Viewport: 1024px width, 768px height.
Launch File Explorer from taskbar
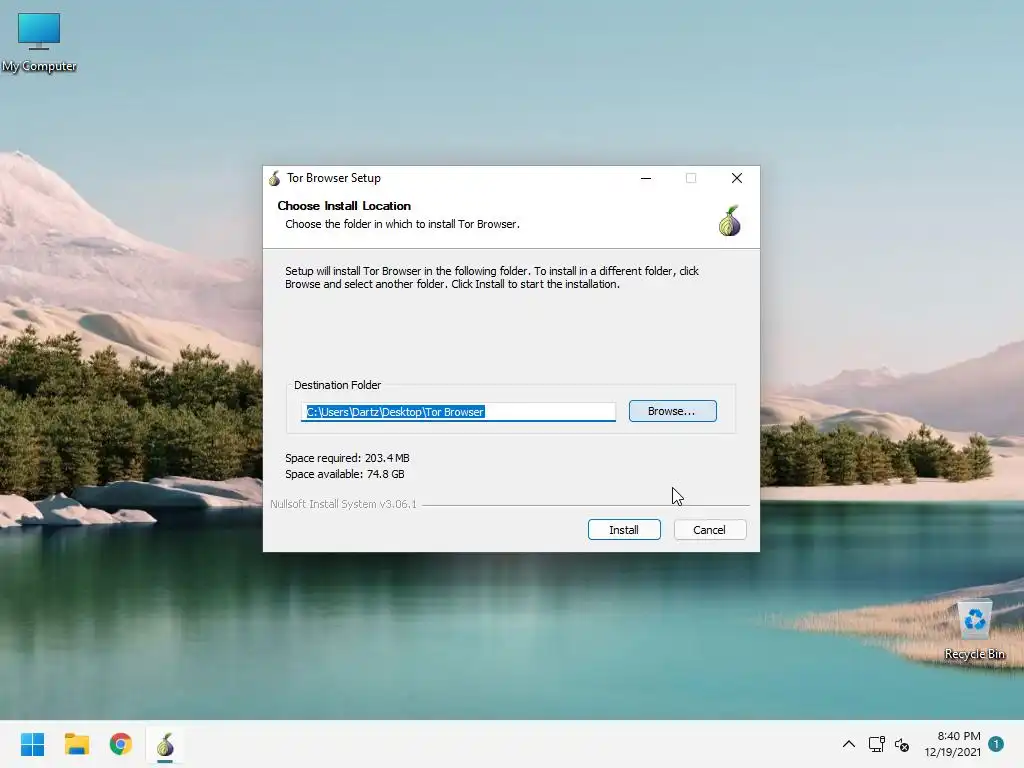[76, 744]
